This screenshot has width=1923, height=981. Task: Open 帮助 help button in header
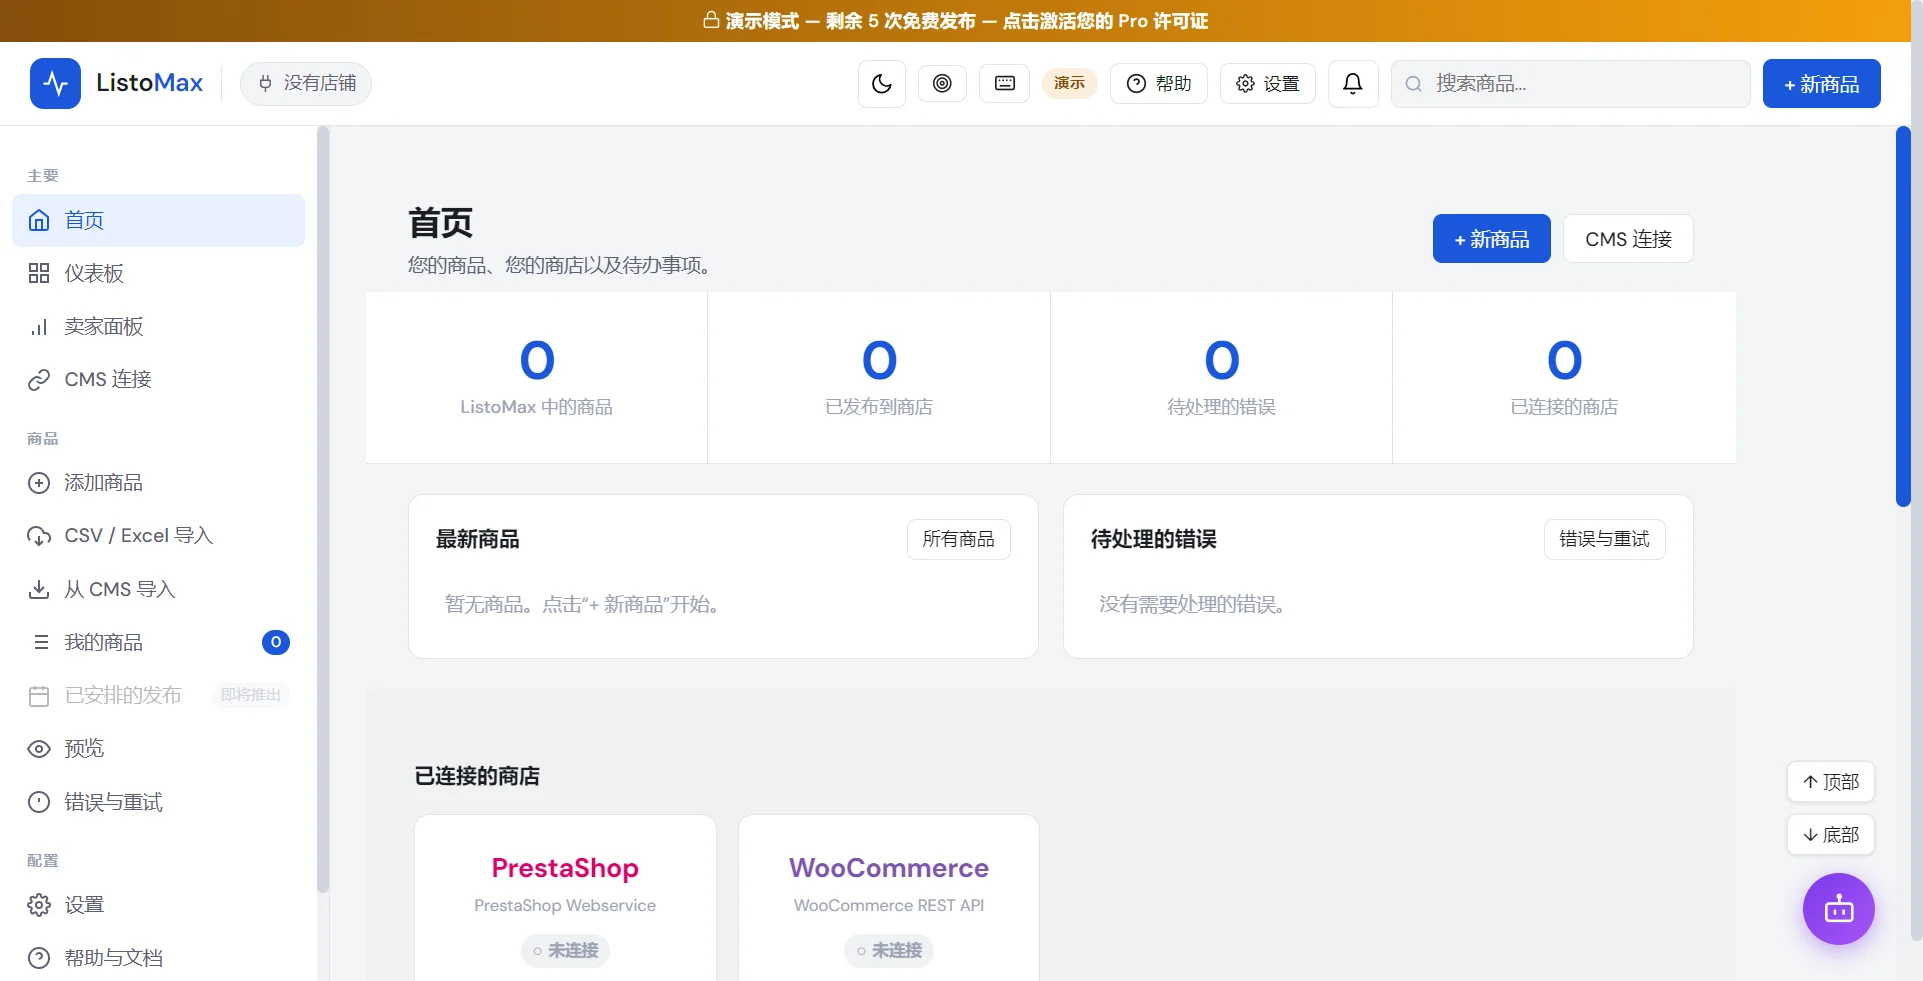[1159, 84]
